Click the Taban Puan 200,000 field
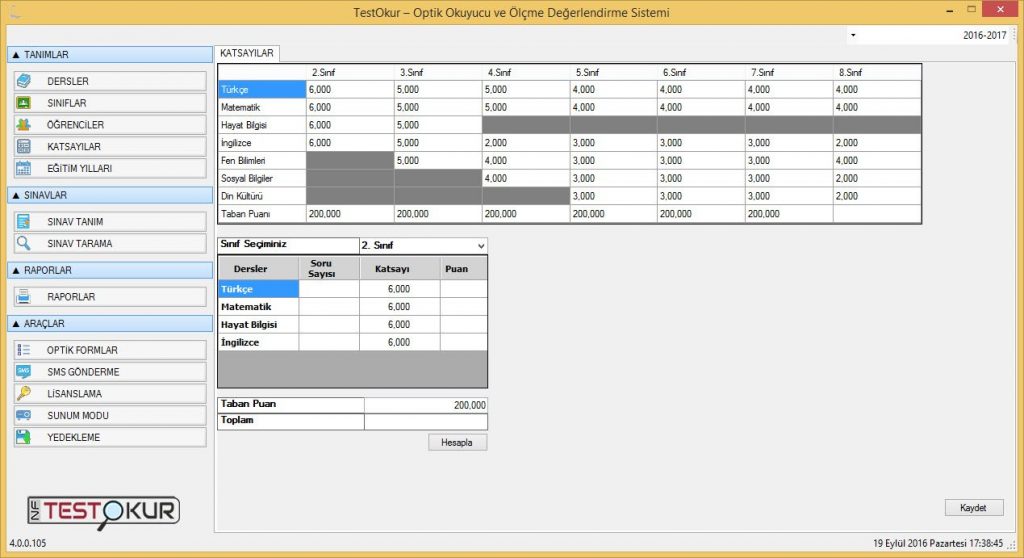This screenshot has height=558, width=1024. pos(426,405)
